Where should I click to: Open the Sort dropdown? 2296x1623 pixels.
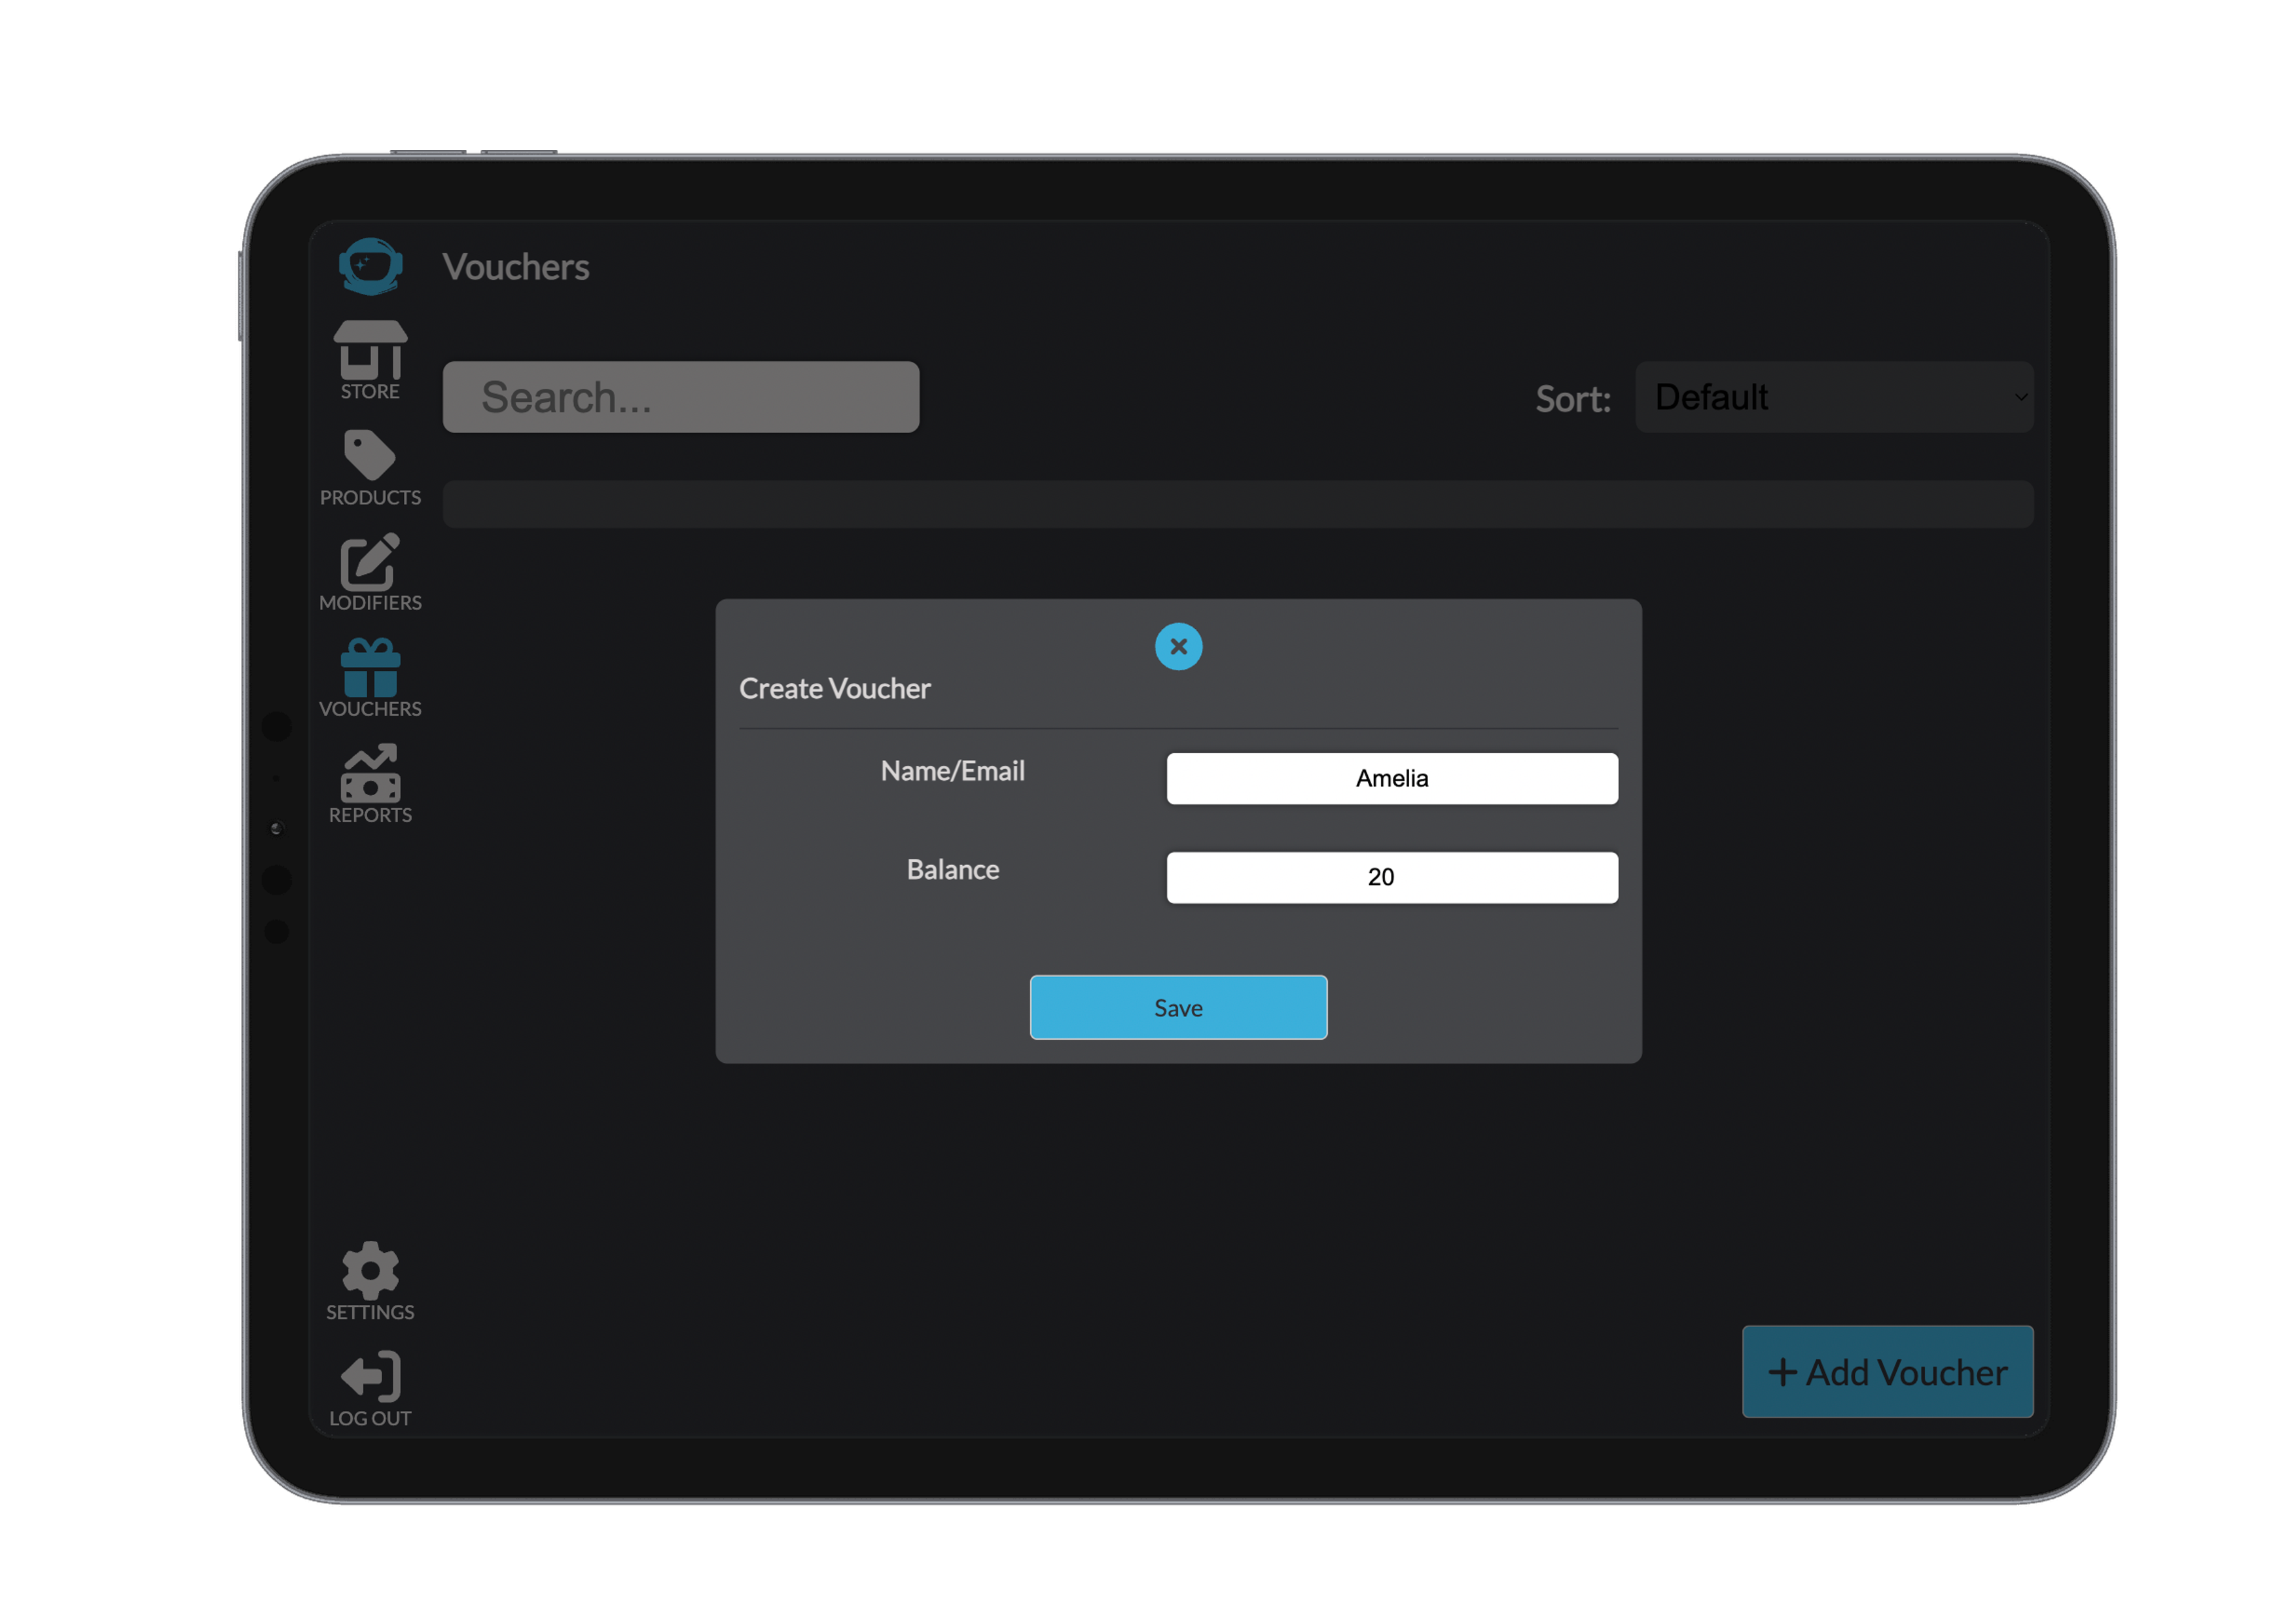tap(1835, 397)
